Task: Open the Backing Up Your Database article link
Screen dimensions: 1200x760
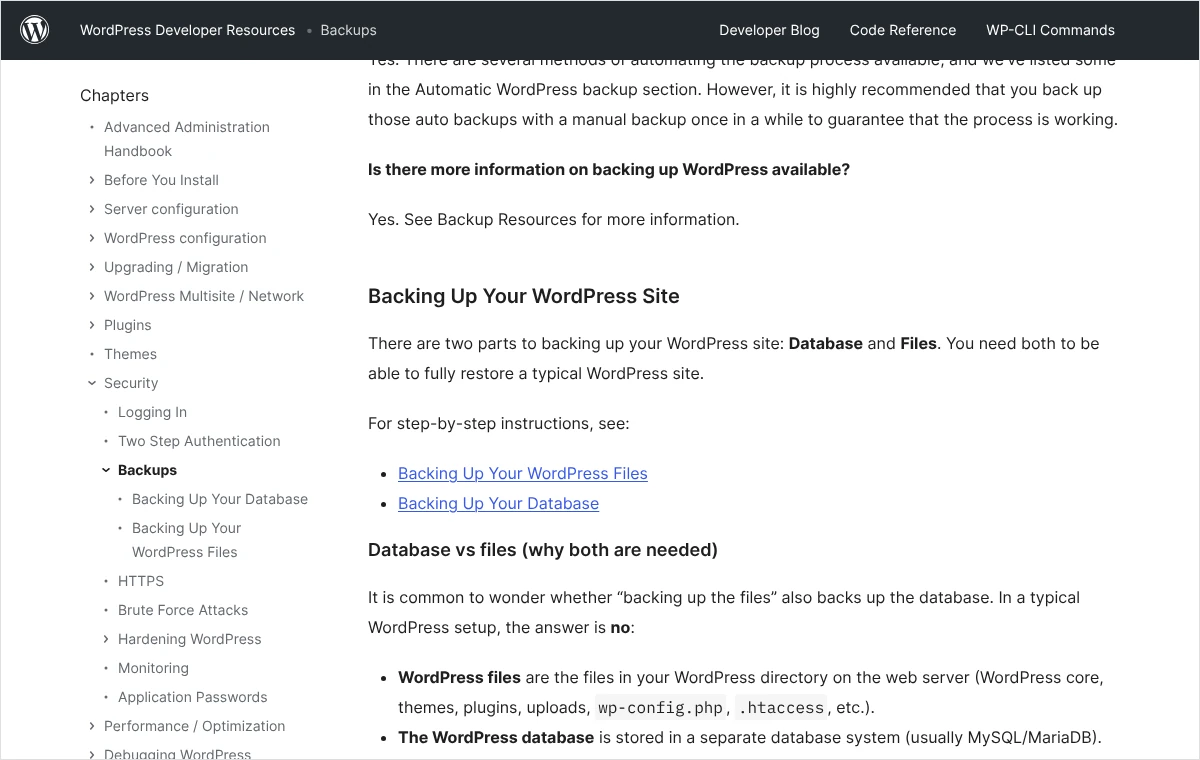Action: pos(498,503)
